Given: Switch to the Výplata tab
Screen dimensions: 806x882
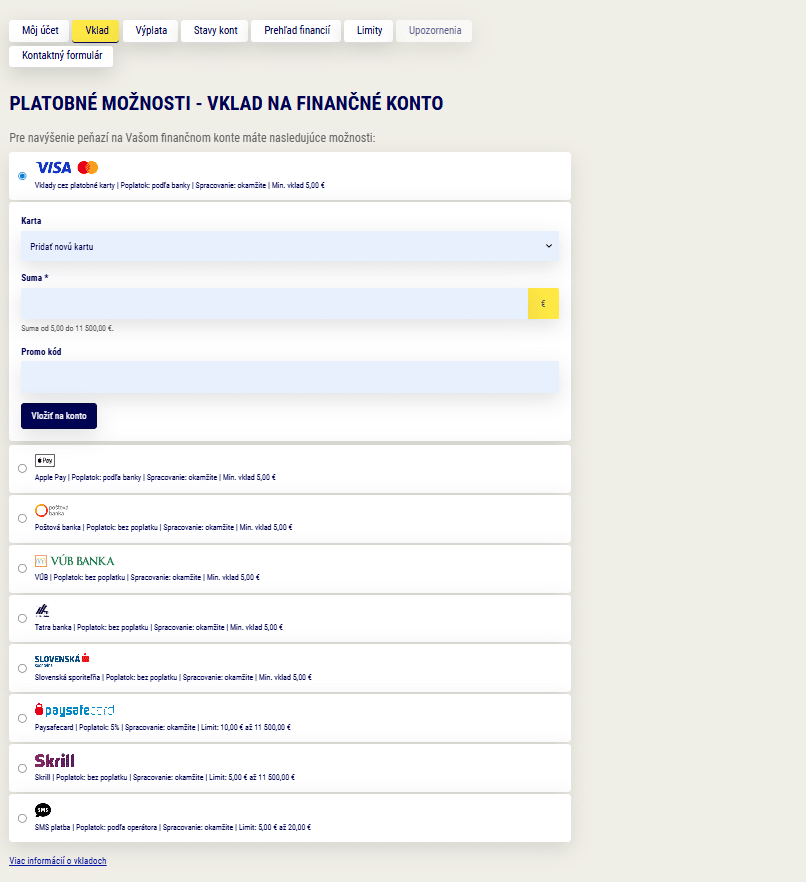Looking at the screenshot, I should click(151, 31).
